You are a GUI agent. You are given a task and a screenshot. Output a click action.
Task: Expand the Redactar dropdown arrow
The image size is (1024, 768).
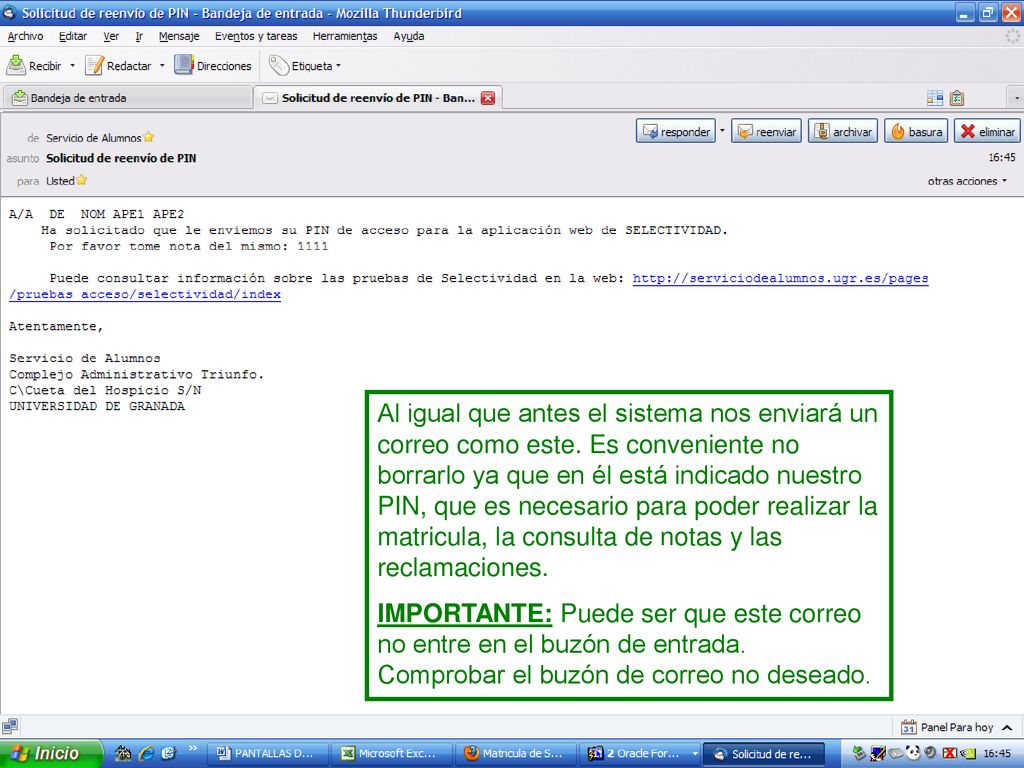(x=162, y=65)
